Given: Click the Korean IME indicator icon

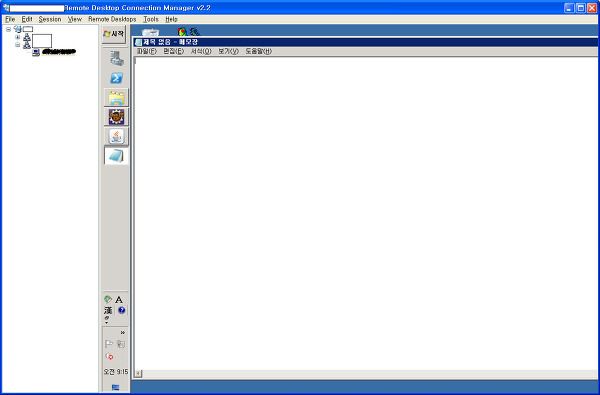Looking at the screenshot, I should tap(108, 299).
